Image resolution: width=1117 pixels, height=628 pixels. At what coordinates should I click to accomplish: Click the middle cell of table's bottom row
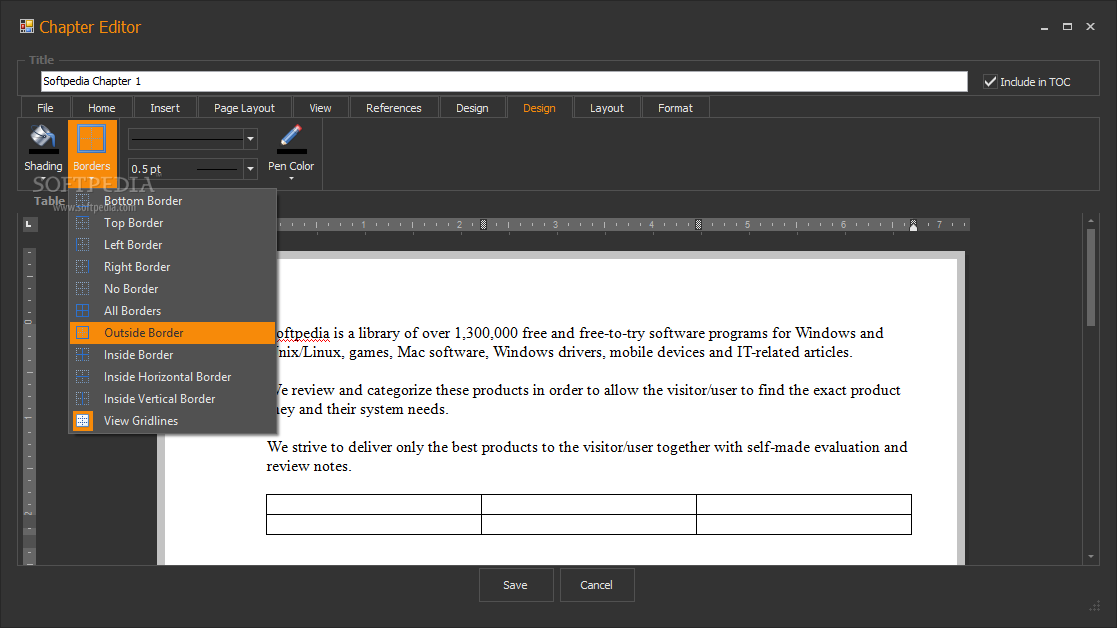(x=588, y=524)
